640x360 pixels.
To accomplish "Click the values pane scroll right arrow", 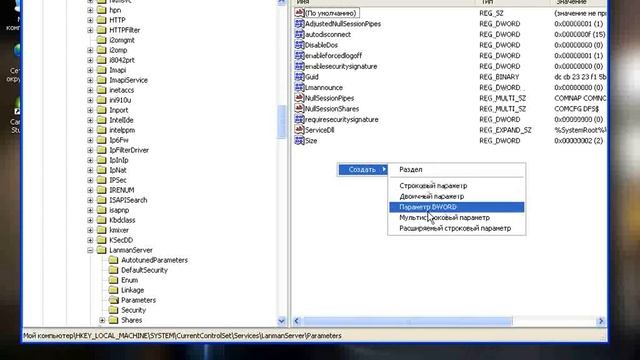I will pos(600,321).
